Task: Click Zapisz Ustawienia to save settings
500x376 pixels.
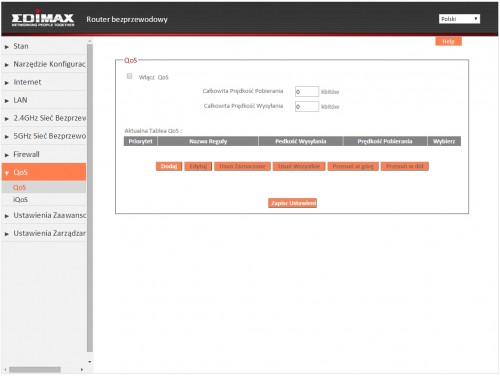Action: (x=292, y=203)
